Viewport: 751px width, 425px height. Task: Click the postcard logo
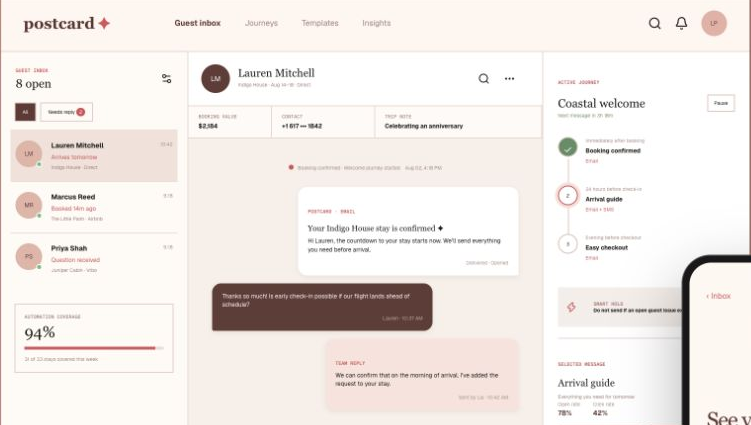coord(67,23)
